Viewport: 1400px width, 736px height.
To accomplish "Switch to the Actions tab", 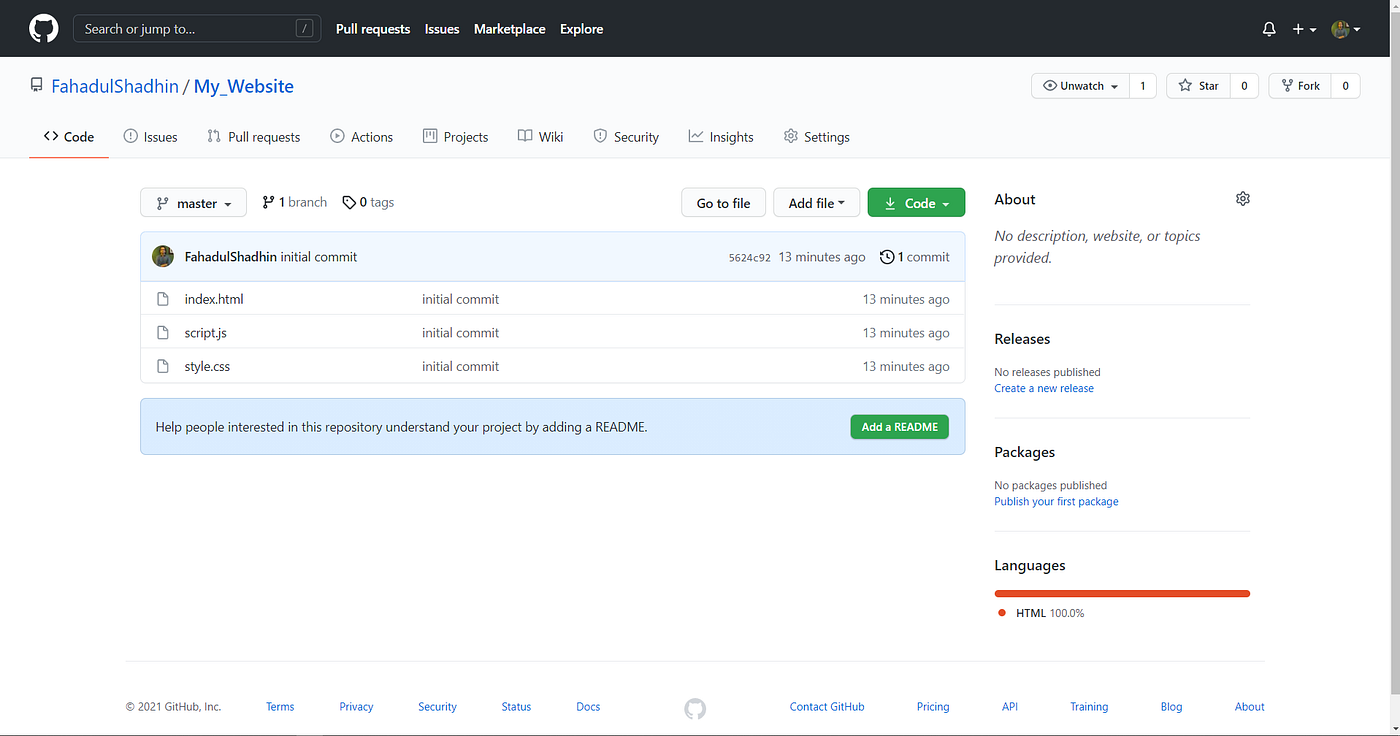I will coord(361,137).
